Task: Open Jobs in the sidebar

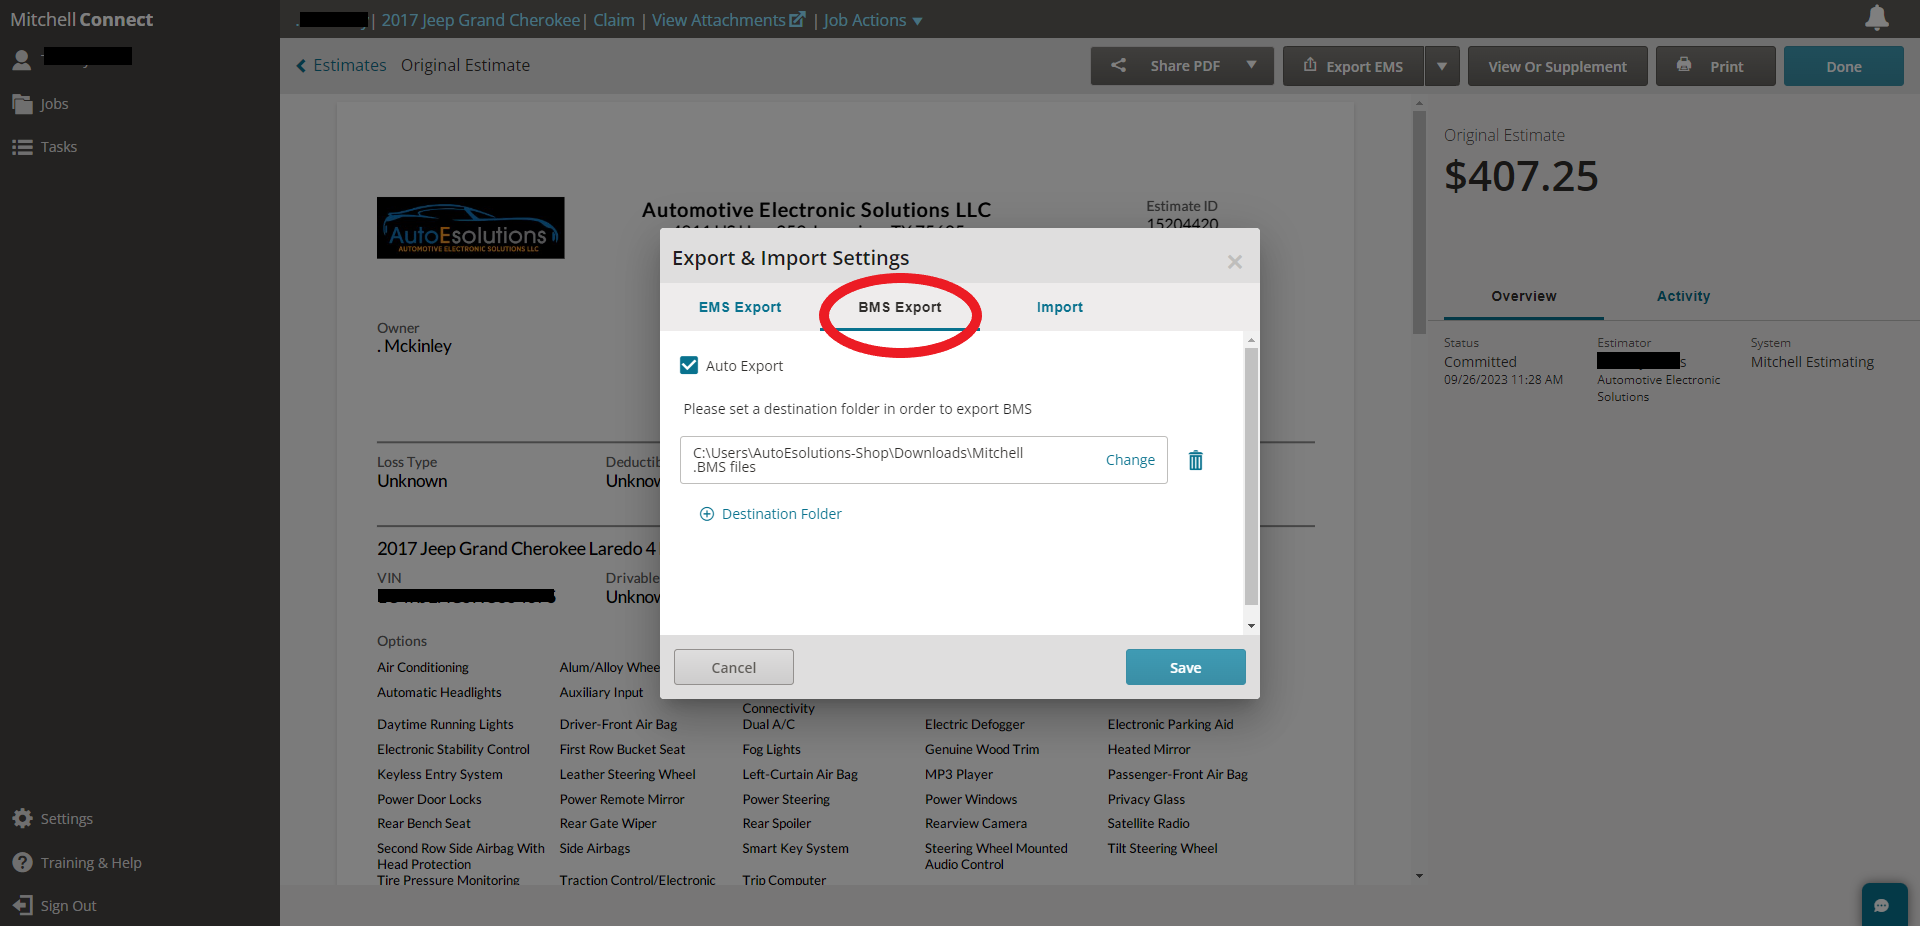Action: pos(41,104)
